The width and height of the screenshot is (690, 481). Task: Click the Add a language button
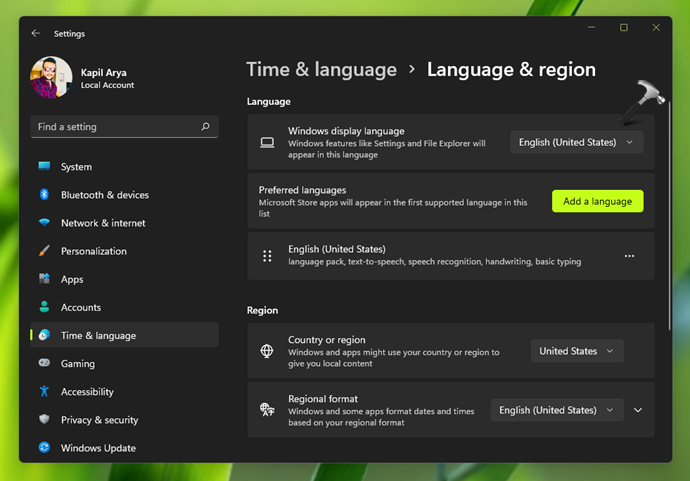click(x=597, y=201)
